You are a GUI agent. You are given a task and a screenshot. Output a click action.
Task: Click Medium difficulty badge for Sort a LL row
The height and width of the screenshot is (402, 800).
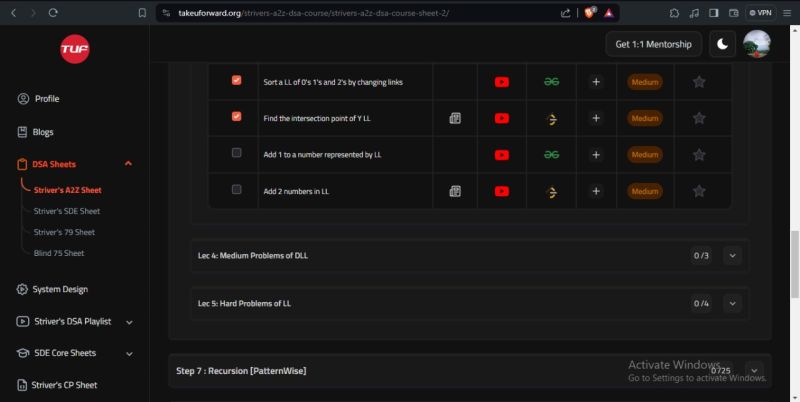click(x=645, y=82)
